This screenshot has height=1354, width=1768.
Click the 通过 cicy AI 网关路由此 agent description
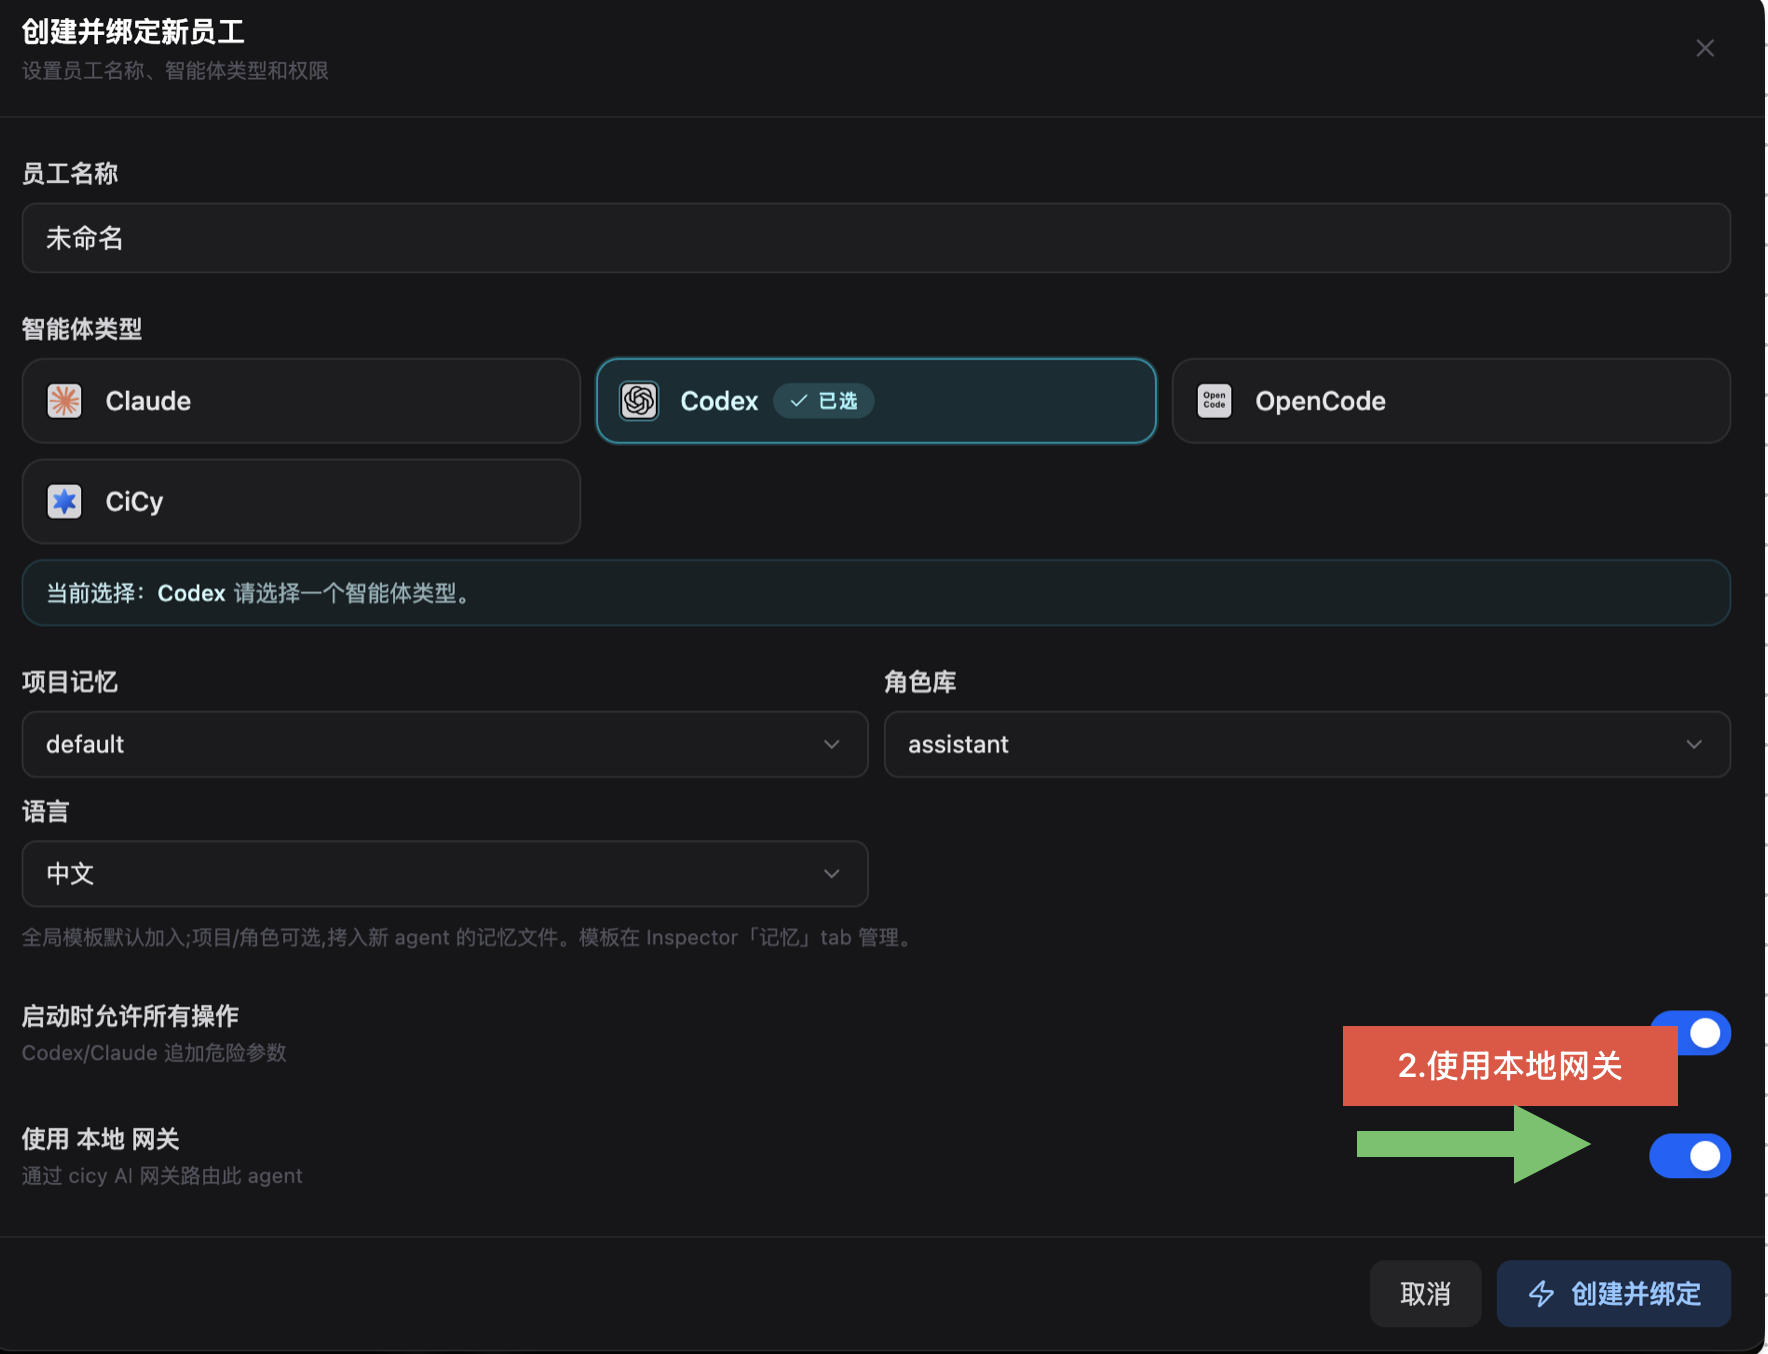coord(162,1176)
